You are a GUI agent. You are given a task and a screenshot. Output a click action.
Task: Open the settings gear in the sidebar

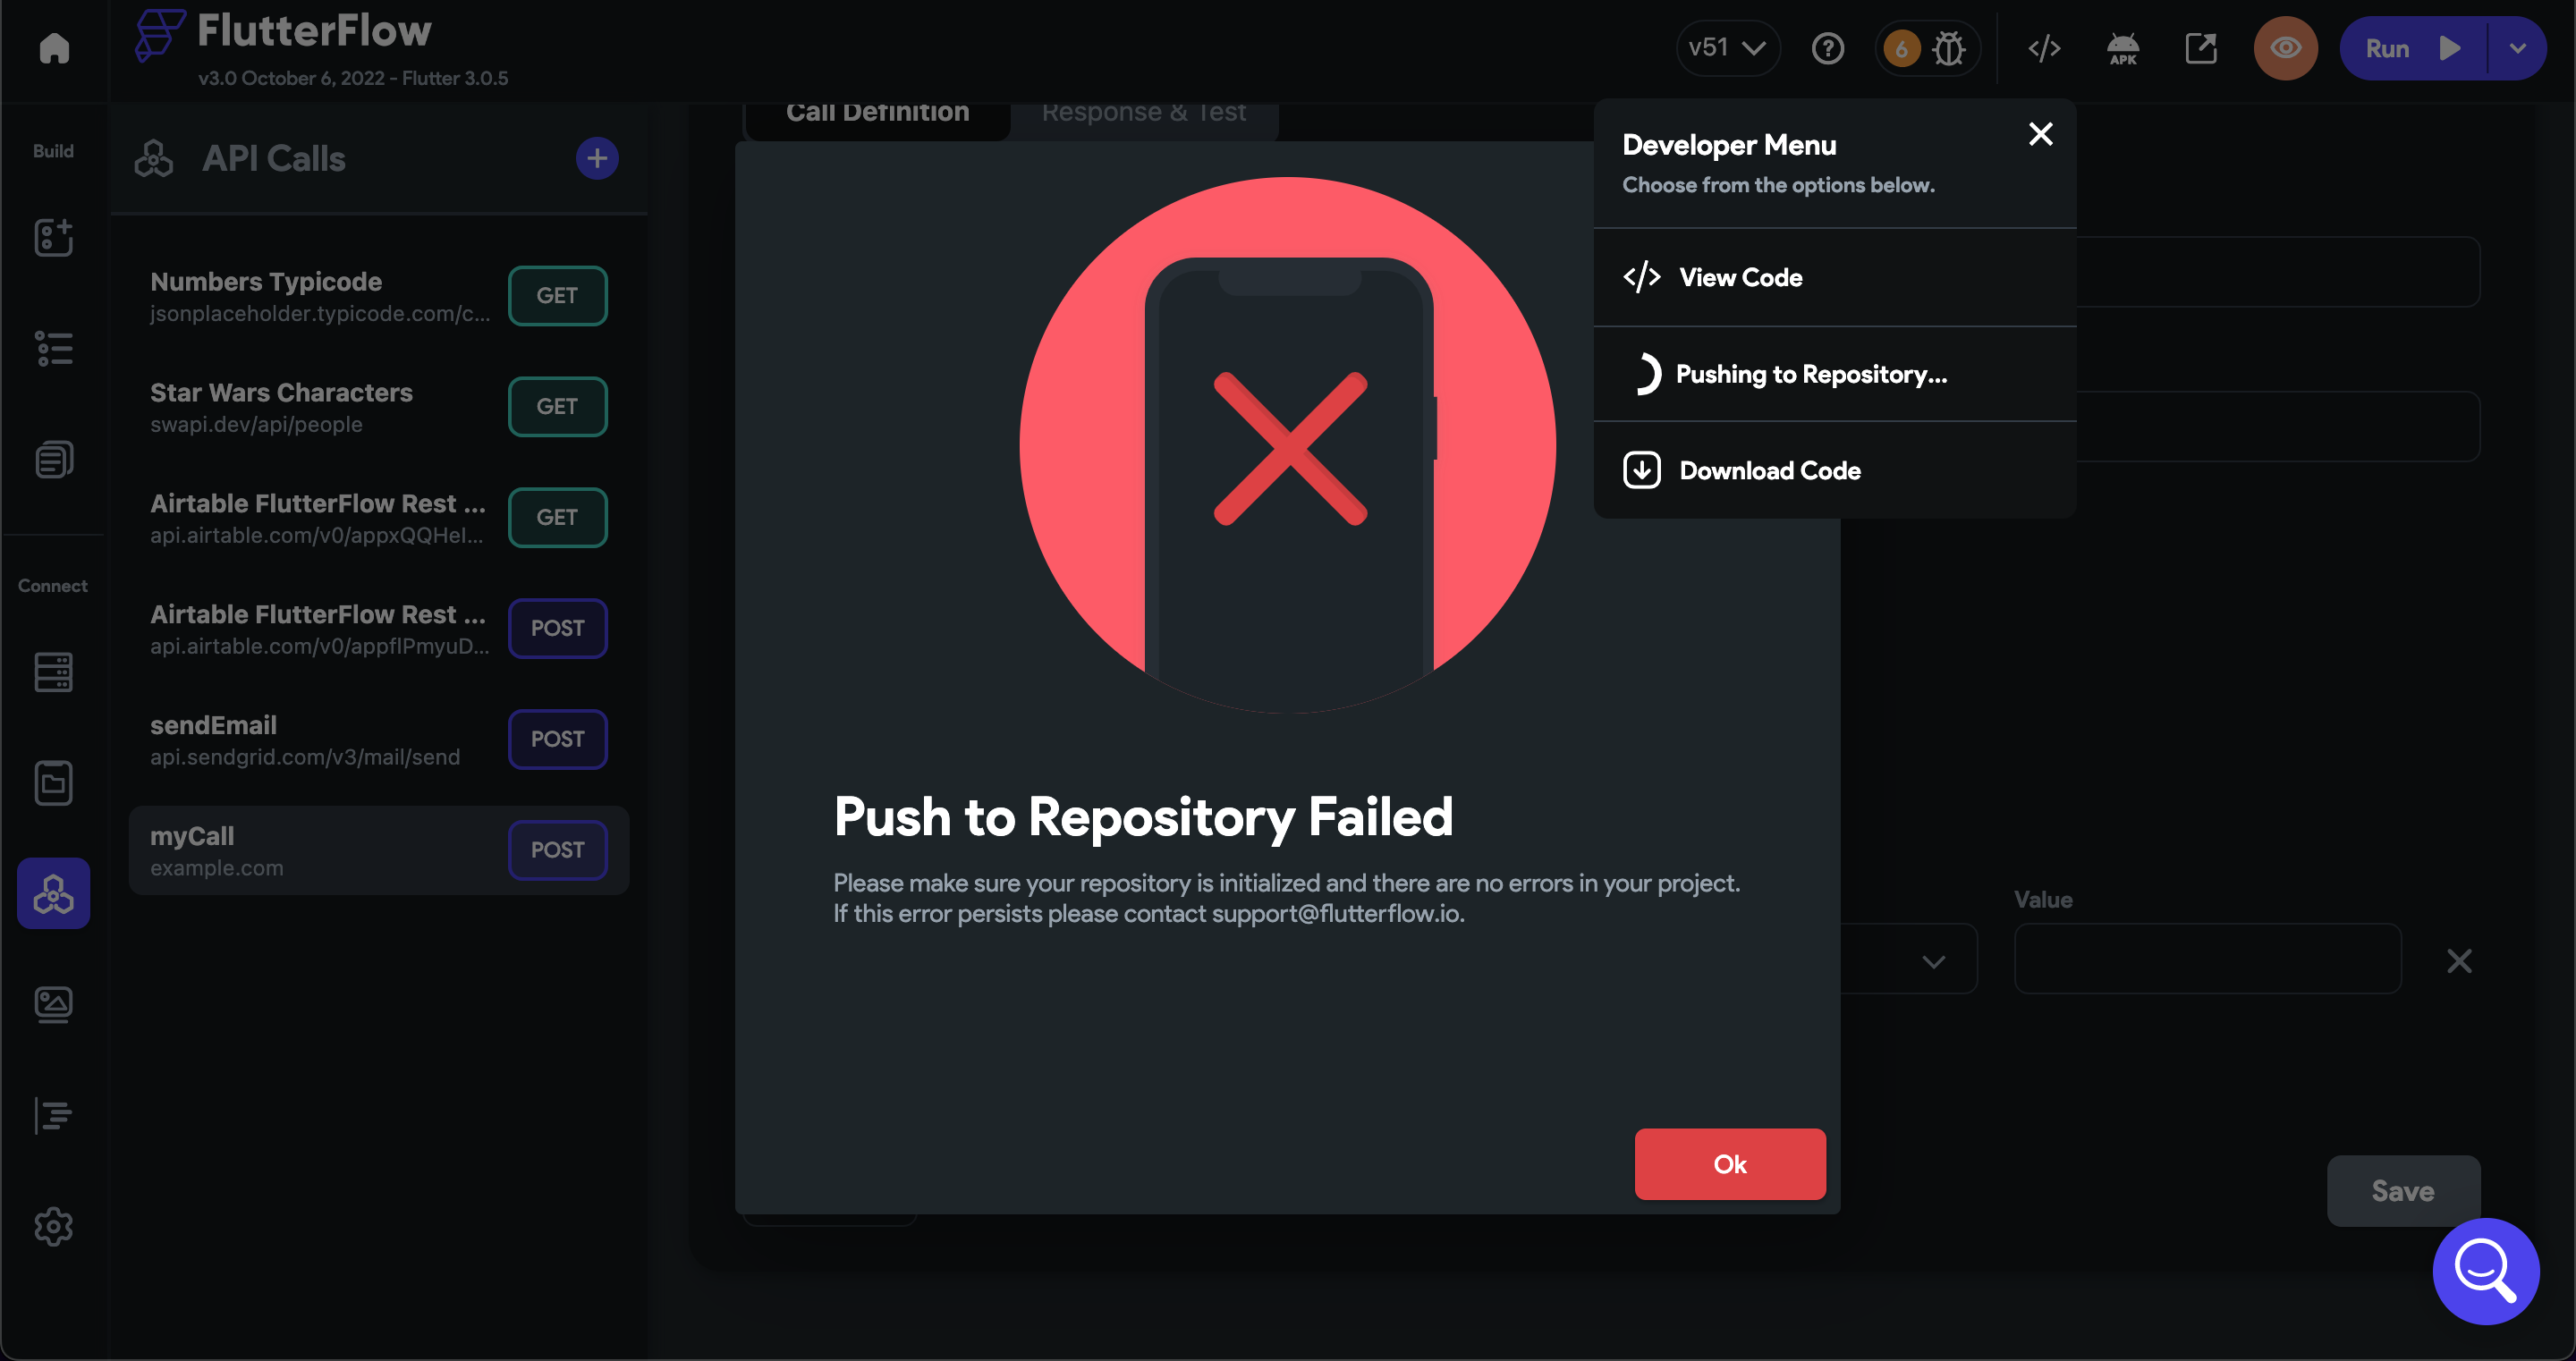[x=53, y=1227]
